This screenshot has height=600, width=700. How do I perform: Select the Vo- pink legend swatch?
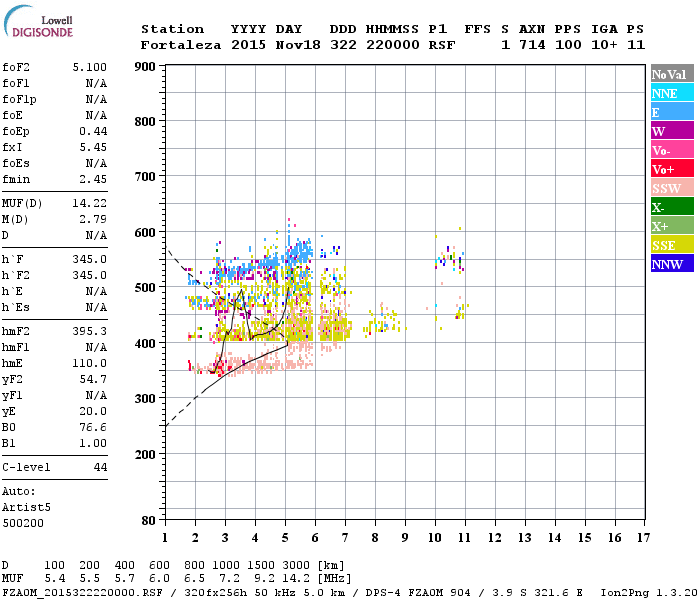click(x=672, y=149)
